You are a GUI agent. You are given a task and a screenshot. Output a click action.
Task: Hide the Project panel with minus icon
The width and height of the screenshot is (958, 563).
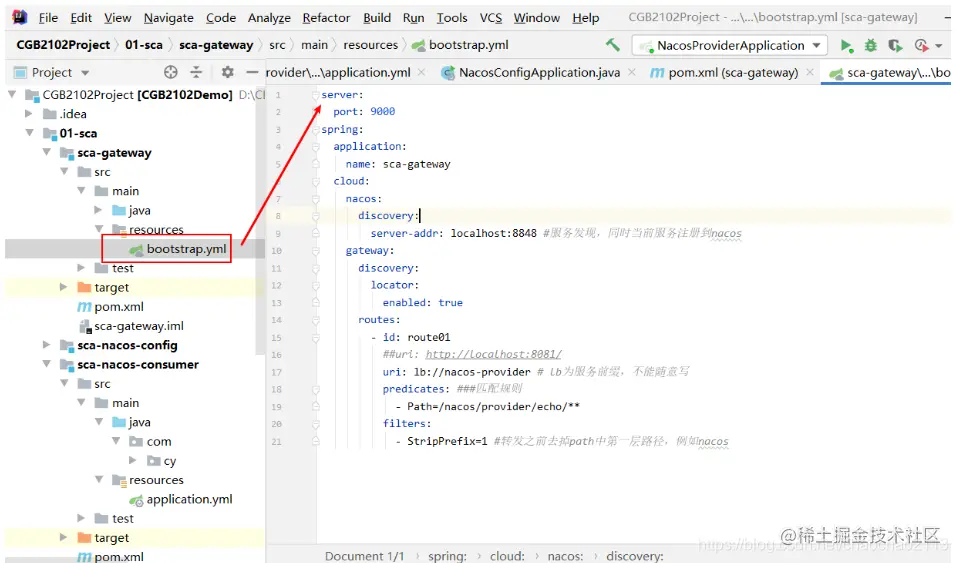pyautogui.click(x=252, y=72)
